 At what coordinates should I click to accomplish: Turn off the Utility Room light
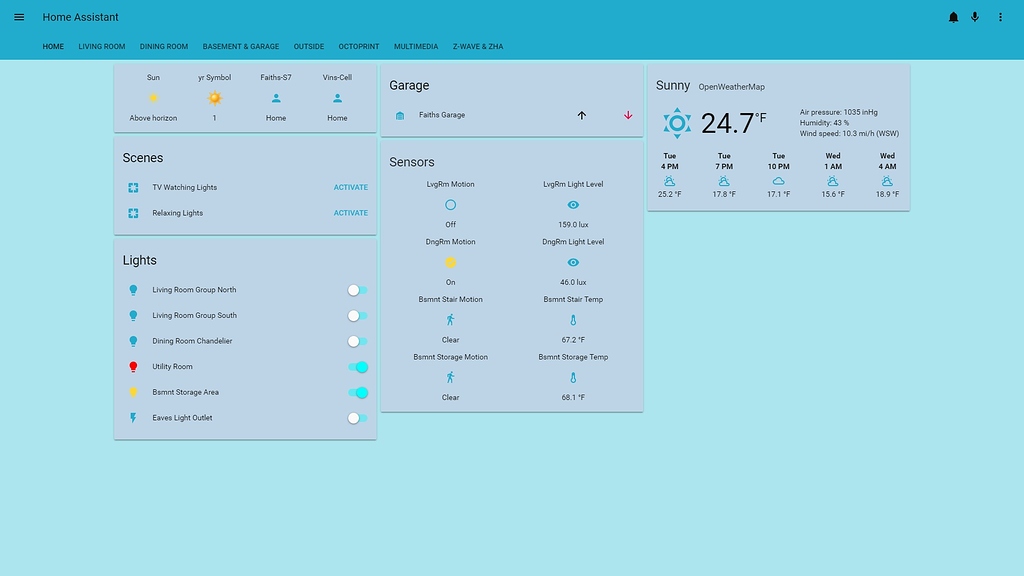[358, 367]
